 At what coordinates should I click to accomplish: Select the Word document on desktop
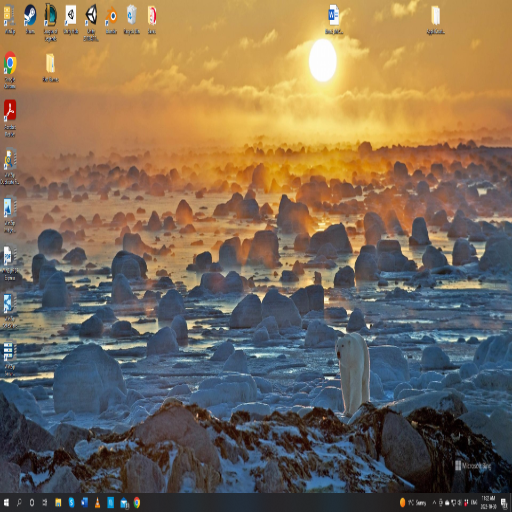coord(334,19)
